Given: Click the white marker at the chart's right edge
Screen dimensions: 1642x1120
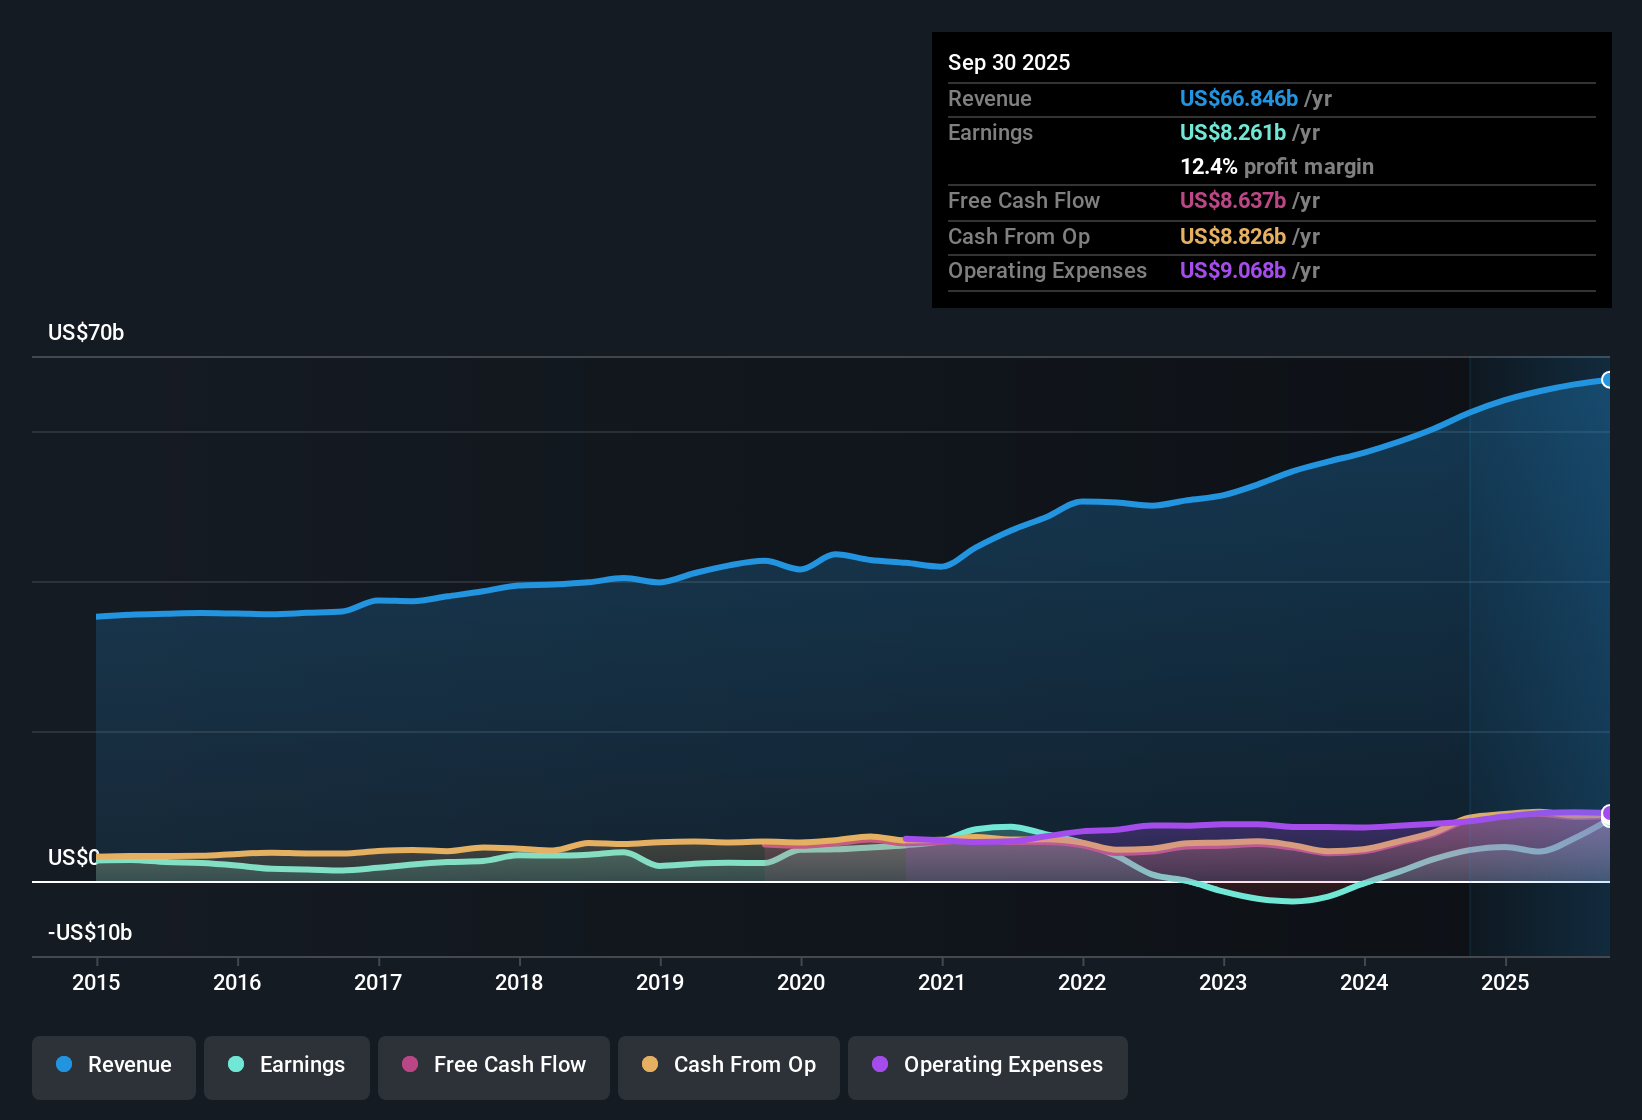Looking at the screenshot, I should pos(1607,816).
